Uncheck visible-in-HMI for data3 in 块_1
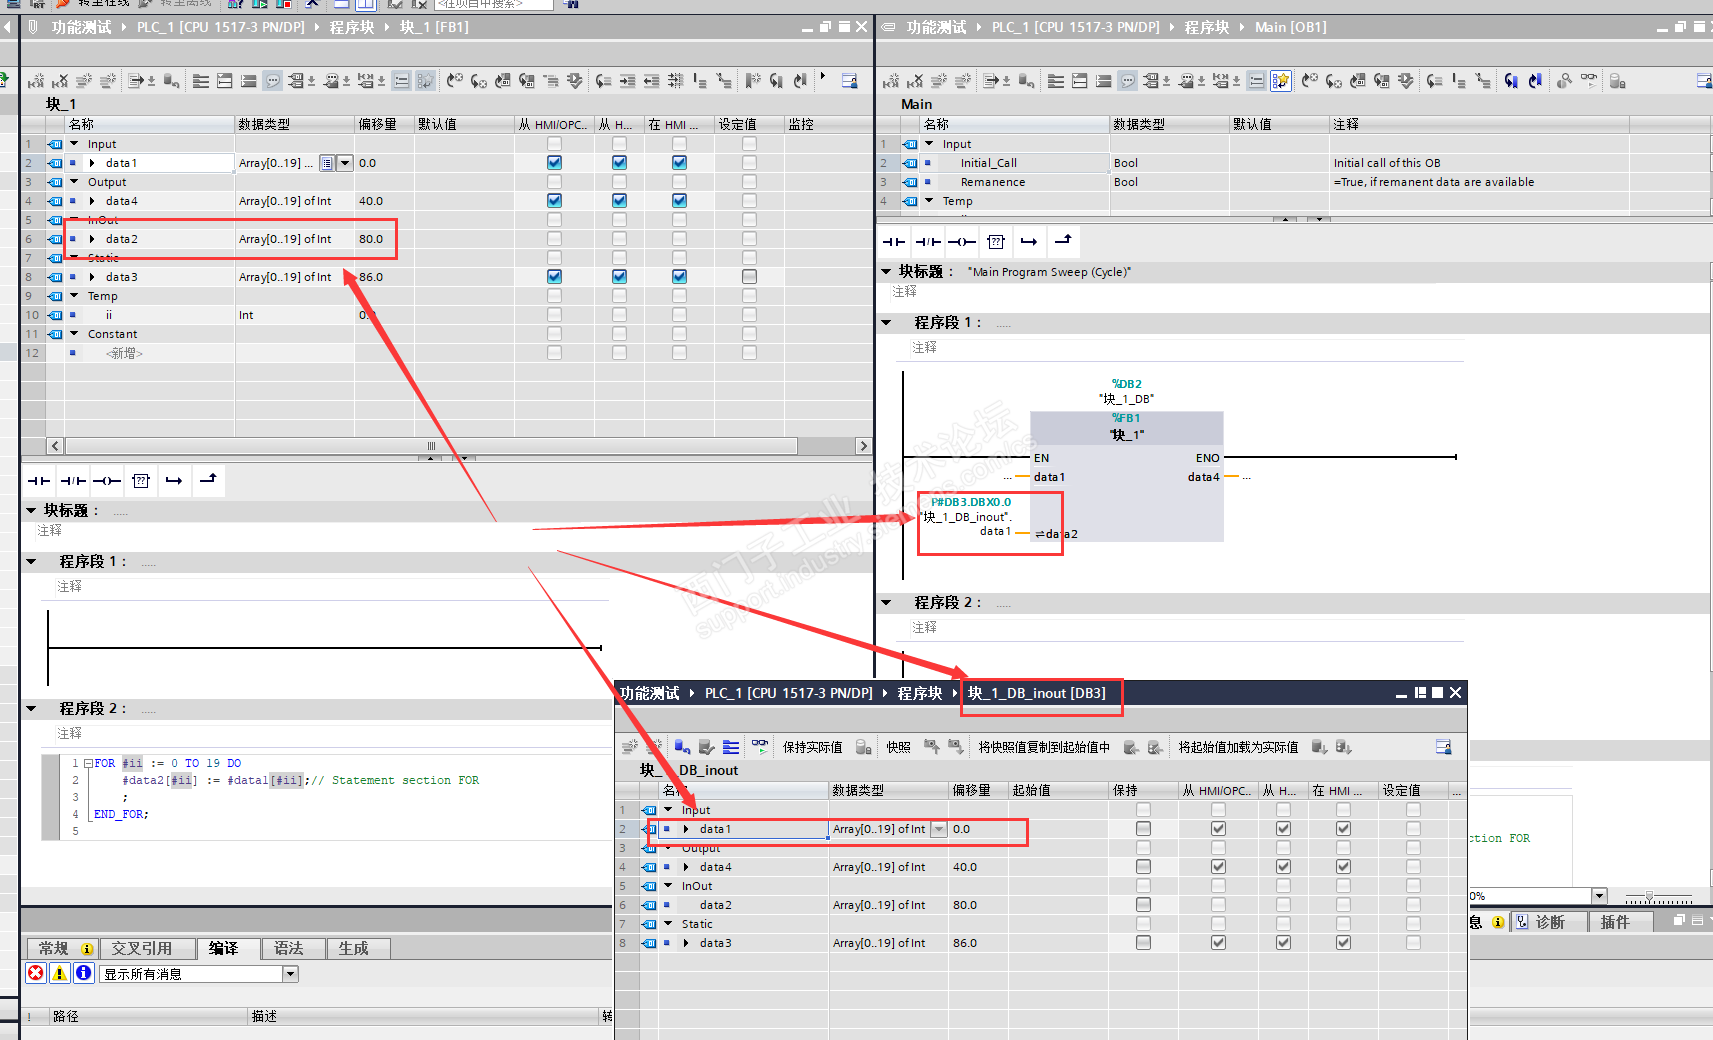1713x1040 pixels. (679, 277)
